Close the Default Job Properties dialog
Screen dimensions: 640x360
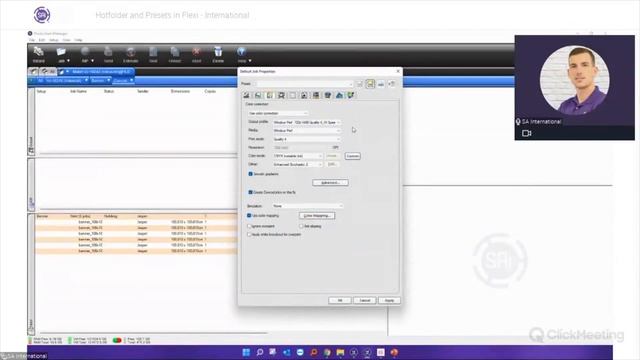(398, 71)
